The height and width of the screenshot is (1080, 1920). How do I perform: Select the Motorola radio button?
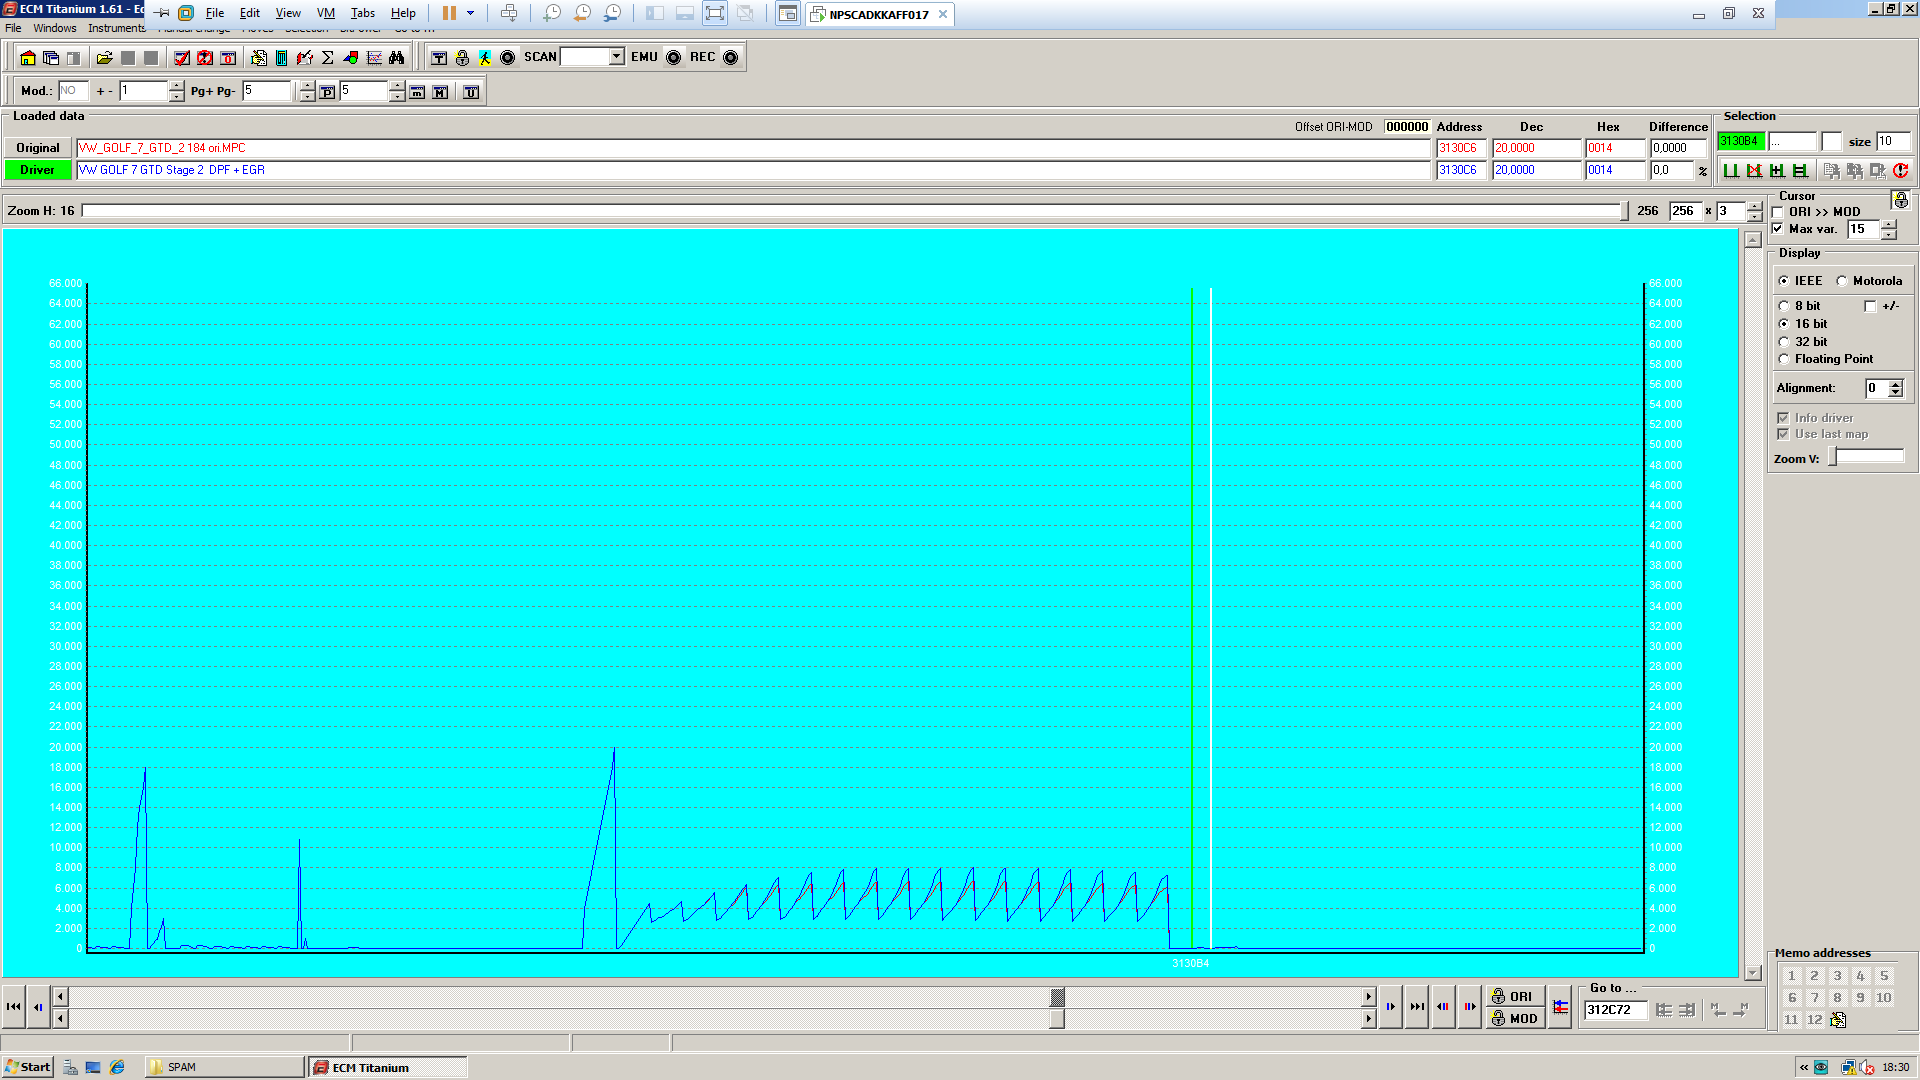coord(1841,281)
